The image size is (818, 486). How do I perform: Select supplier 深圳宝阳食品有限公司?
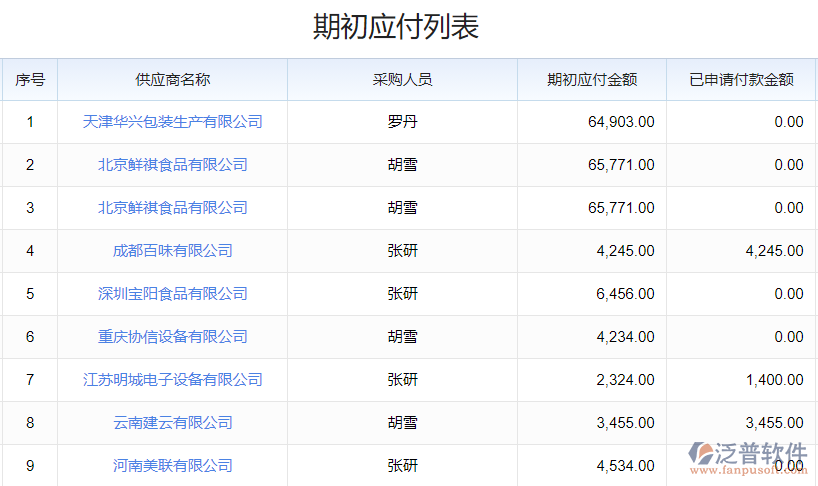172,294
